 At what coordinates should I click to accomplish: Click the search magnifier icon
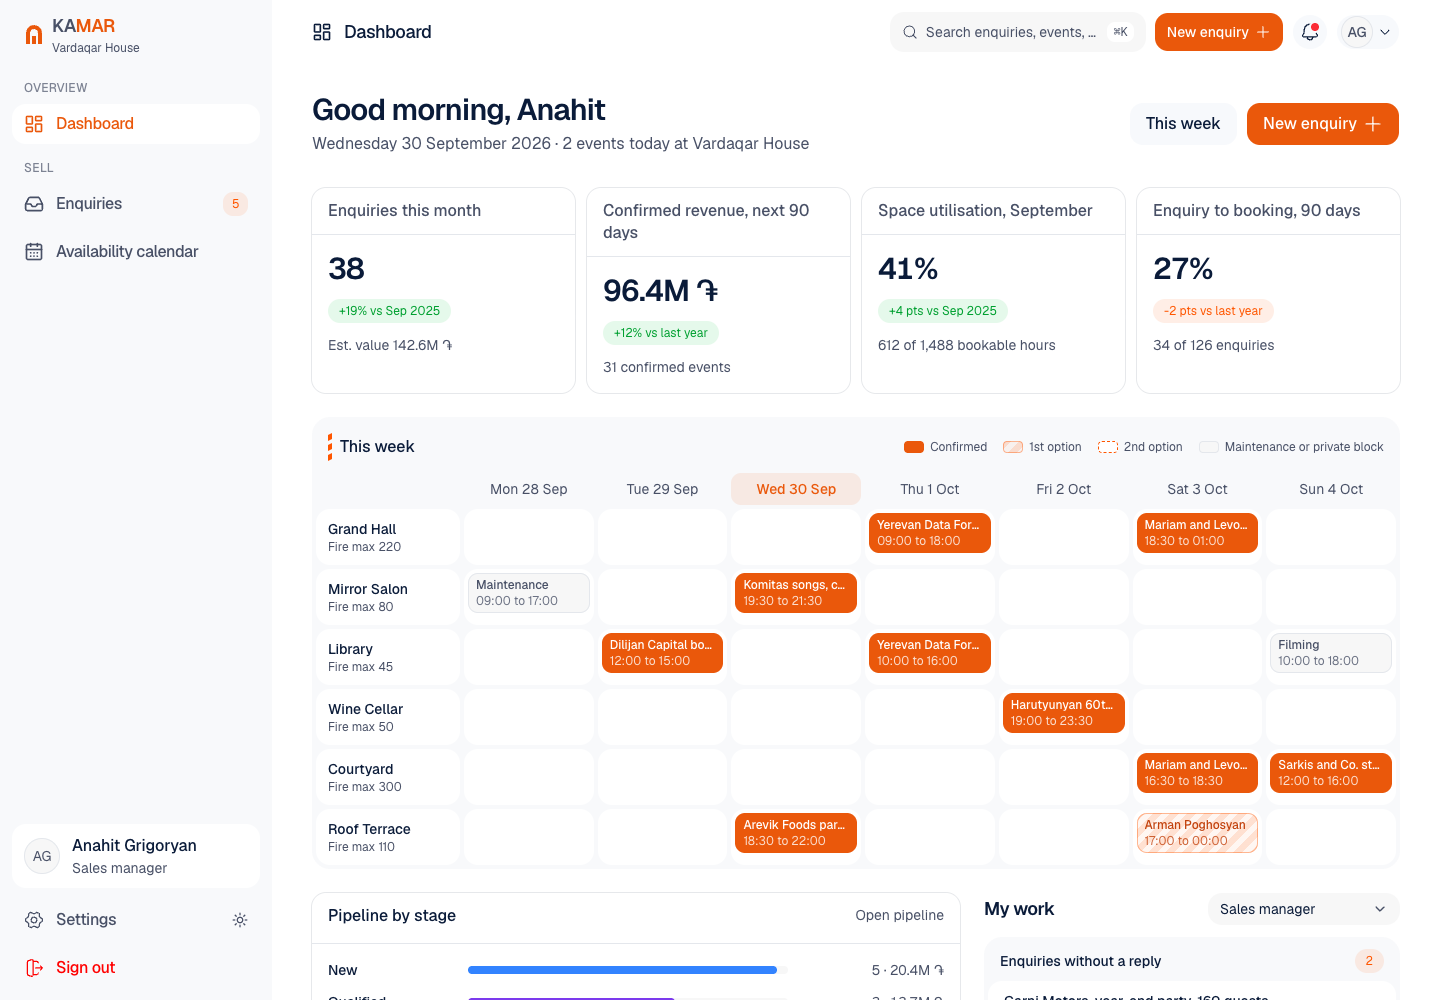click(910, 32)
